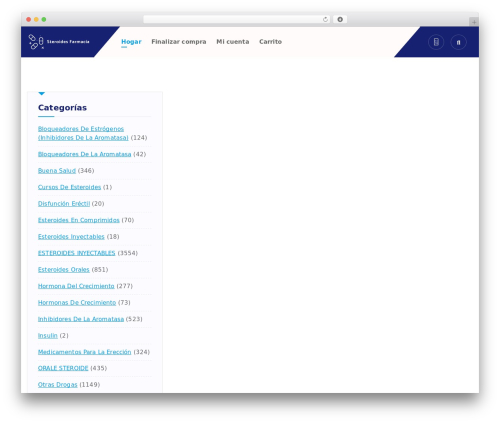The width and height of the screenshot is (500, 423).
Task: Open a new tab with plus button
Action: tap(474, 22)
